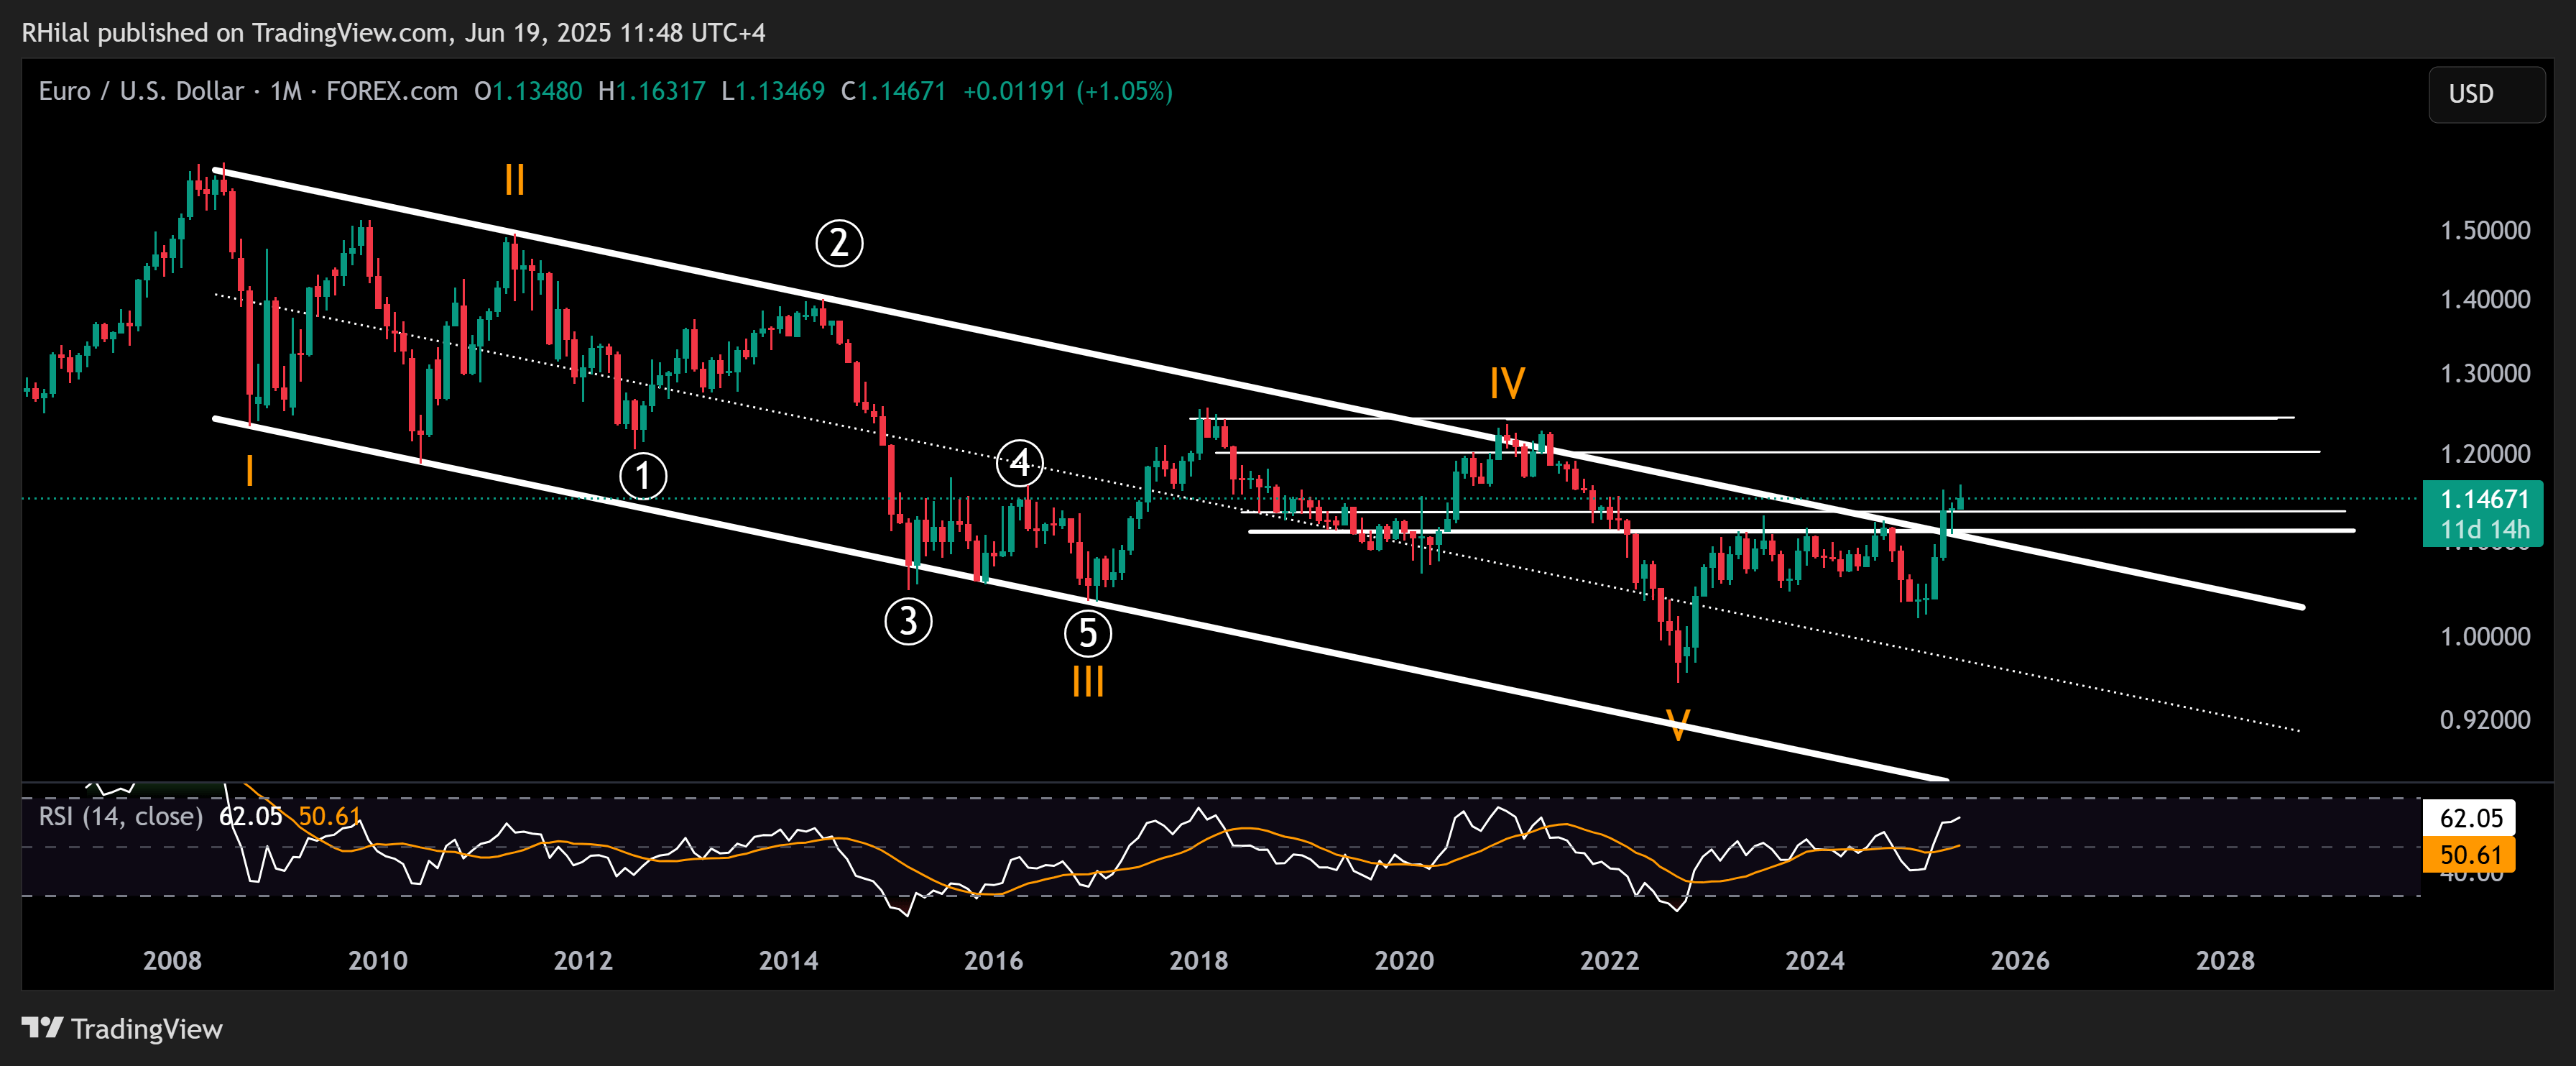
Task: Click the 1.40000 price axis label
Action: [2485, 299]
